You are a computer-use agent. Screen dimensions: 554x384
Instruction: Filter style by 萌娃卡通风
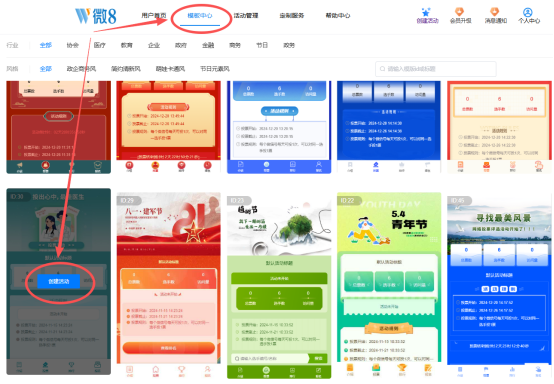(170, 69)
